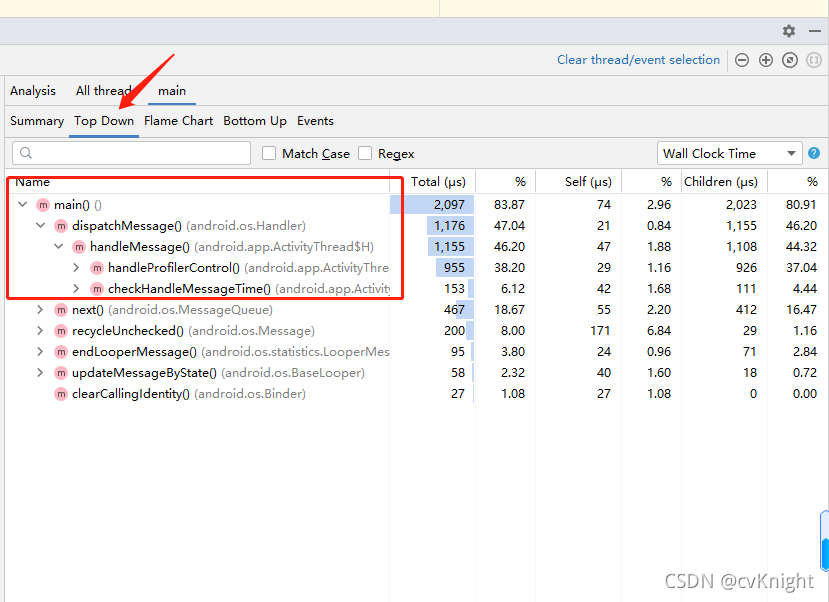Select the recycleUnchecked() row name
Viewport: 829px width, 602px height.
pos(127,331)
